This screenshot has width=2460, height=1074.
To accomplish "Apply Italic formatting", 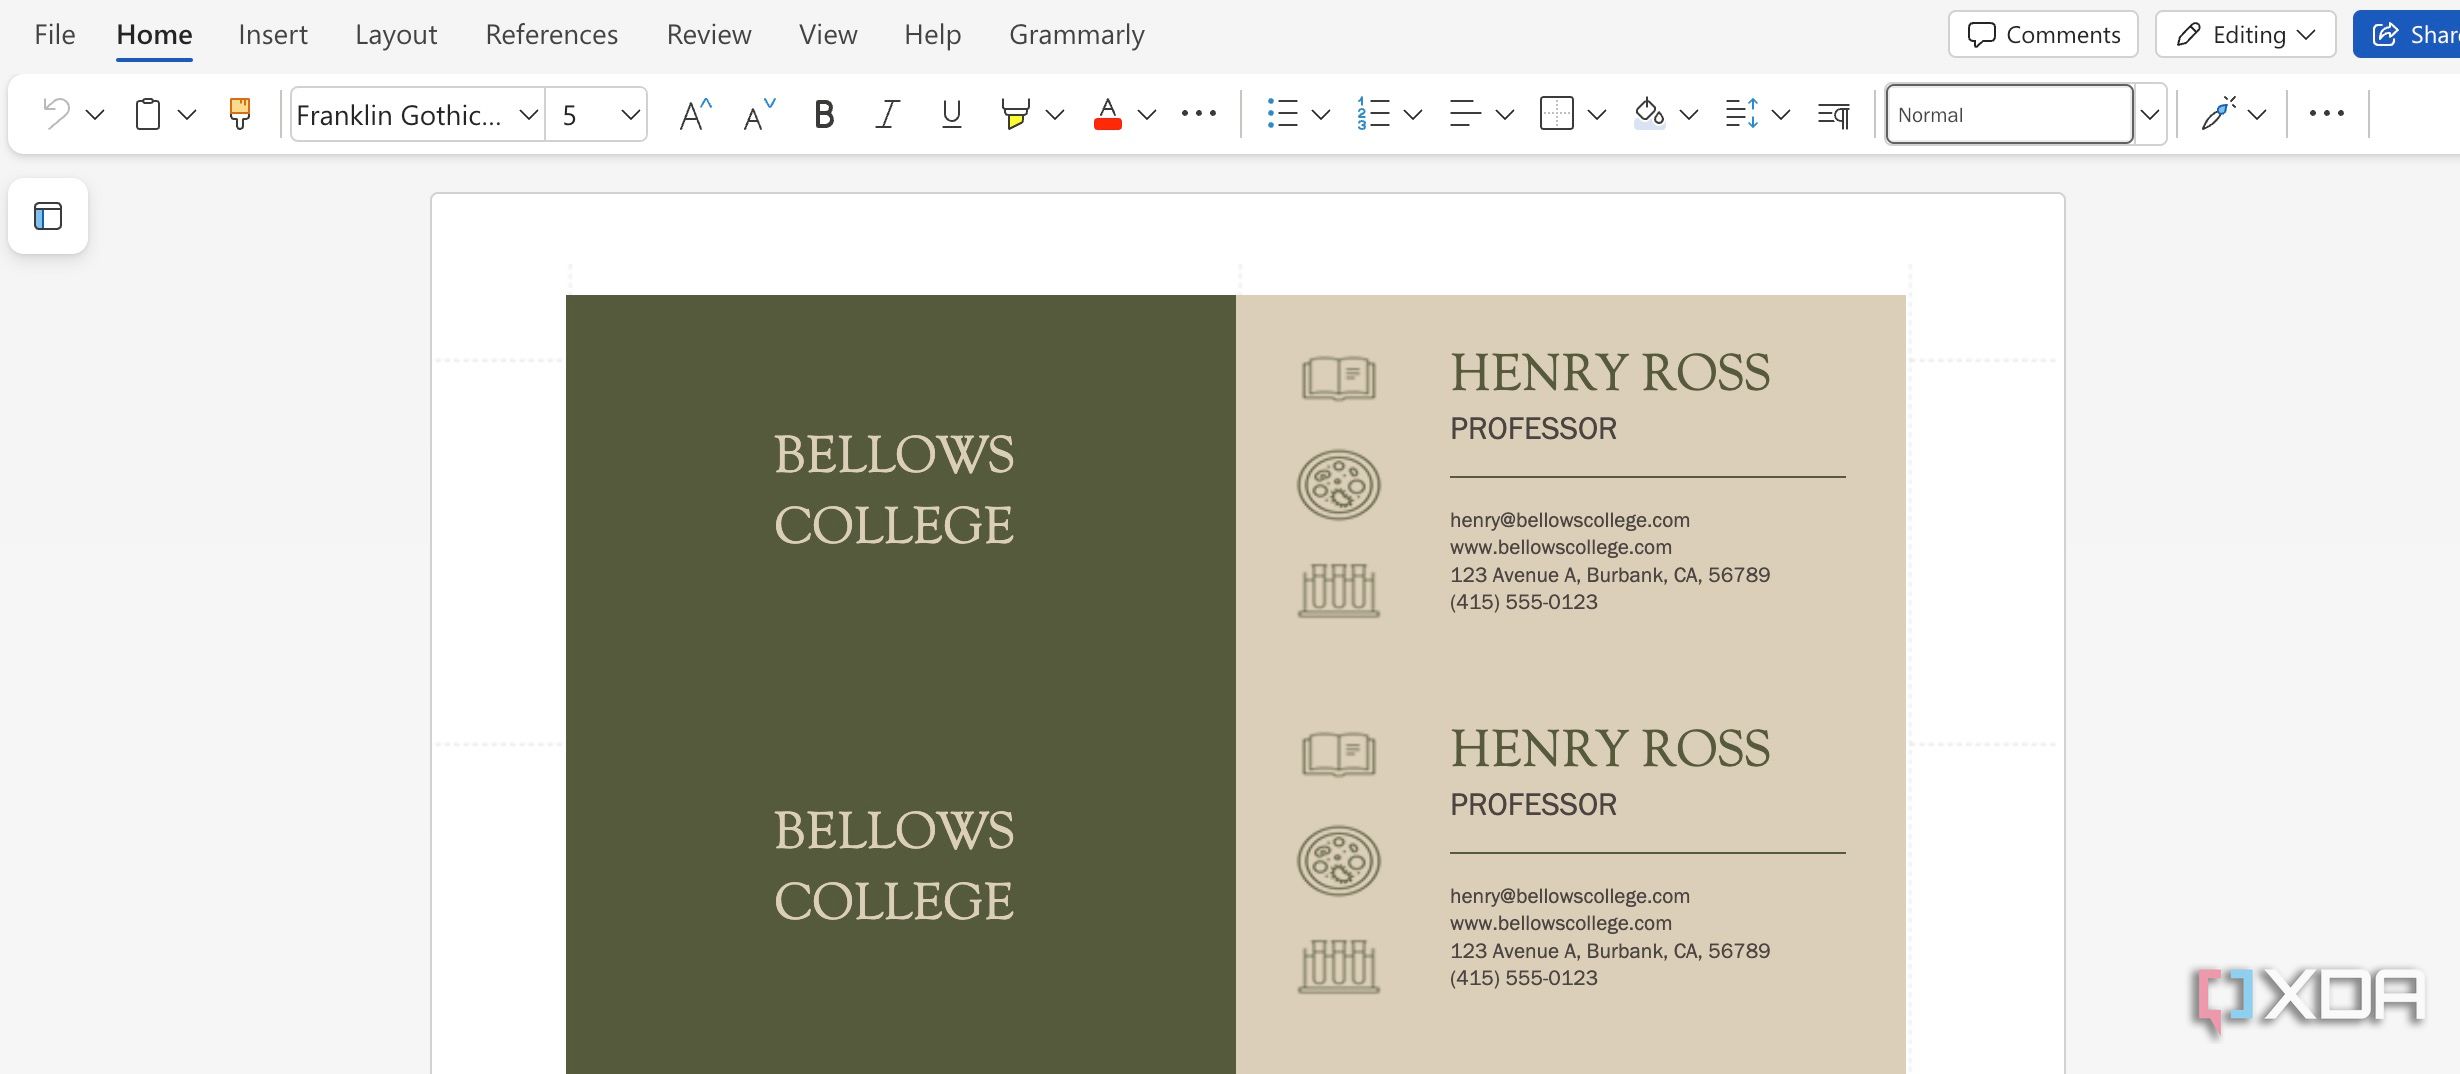I will [887, 114].
